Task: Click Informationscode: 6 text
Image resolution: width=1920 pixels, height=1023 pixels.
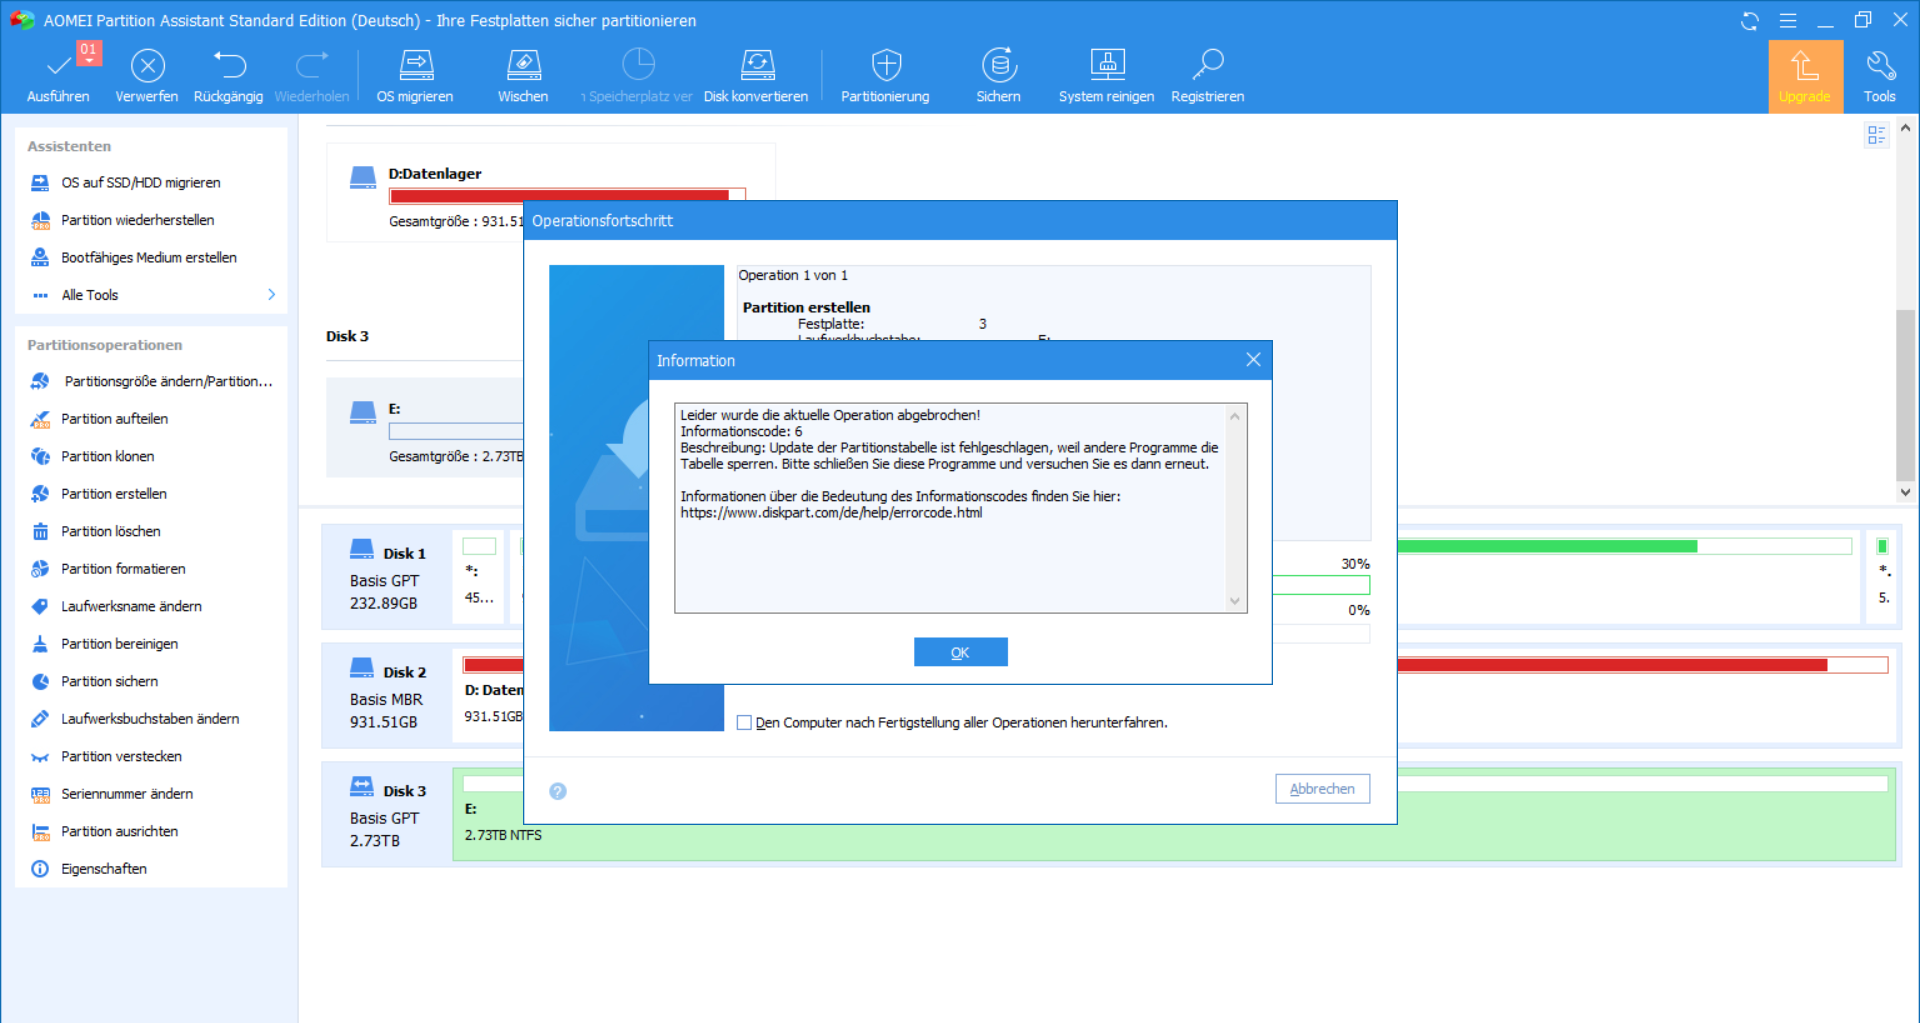Action: (x=741, y=432)
